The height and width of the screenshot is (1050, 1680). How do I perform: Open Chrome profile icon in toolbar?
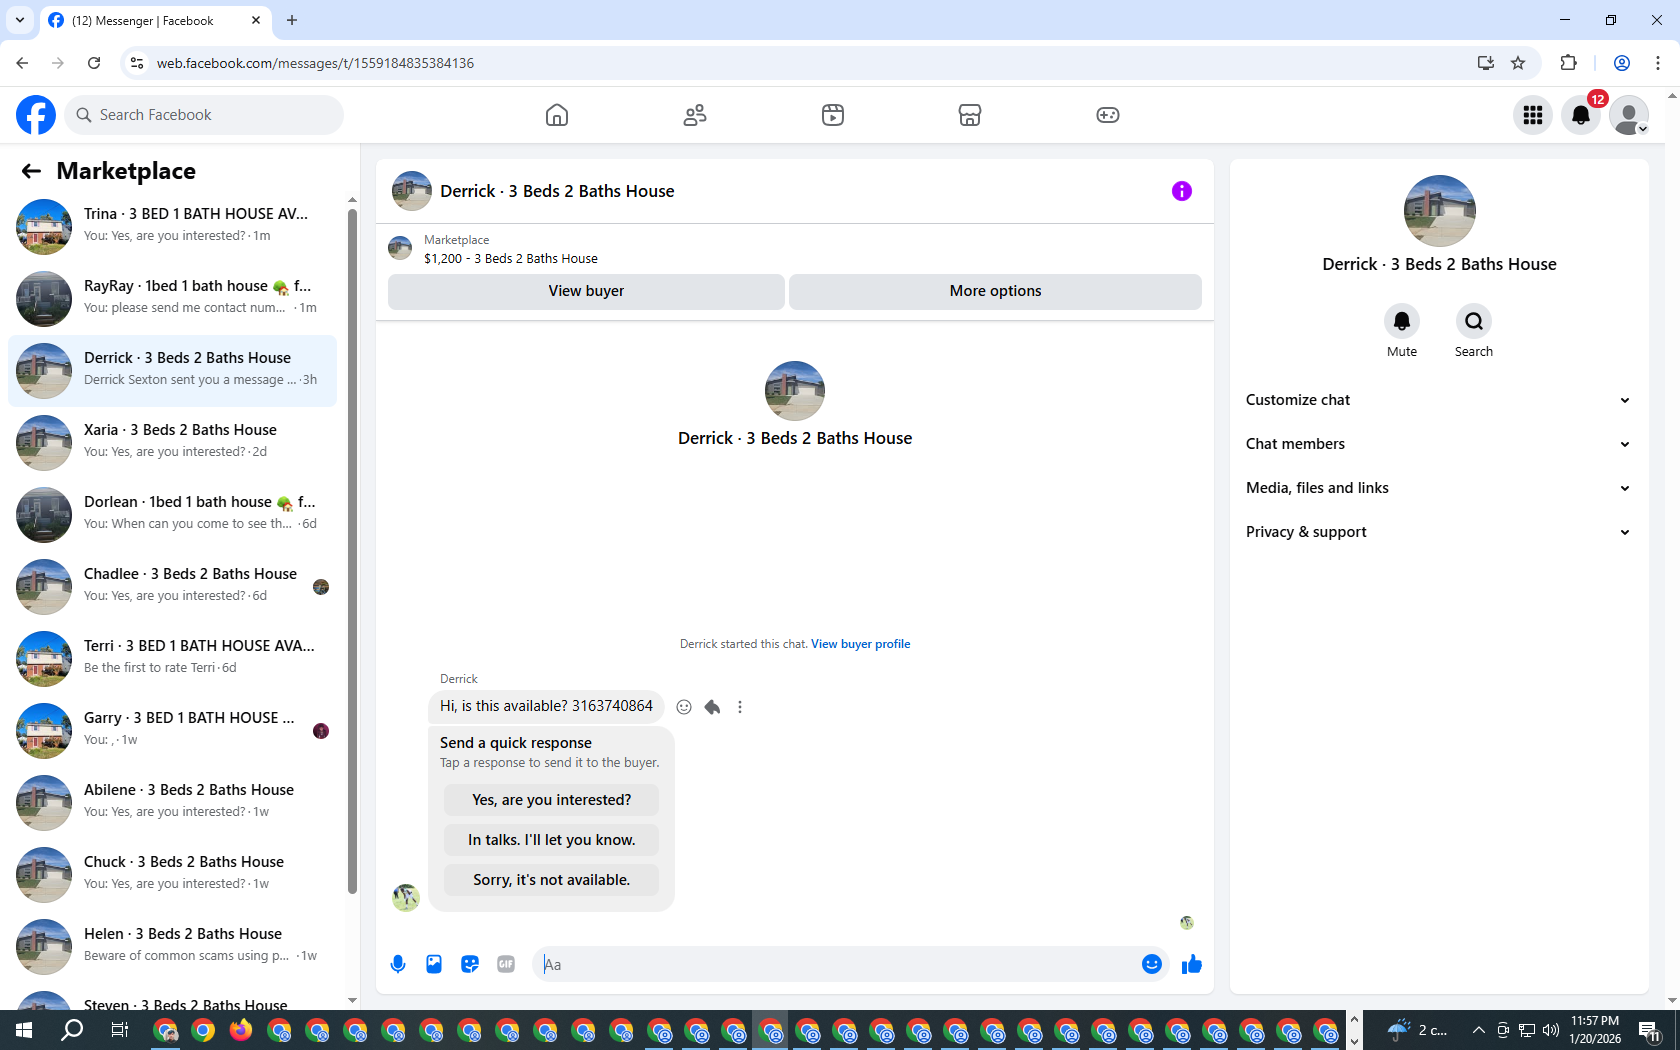pos(1622,63)
